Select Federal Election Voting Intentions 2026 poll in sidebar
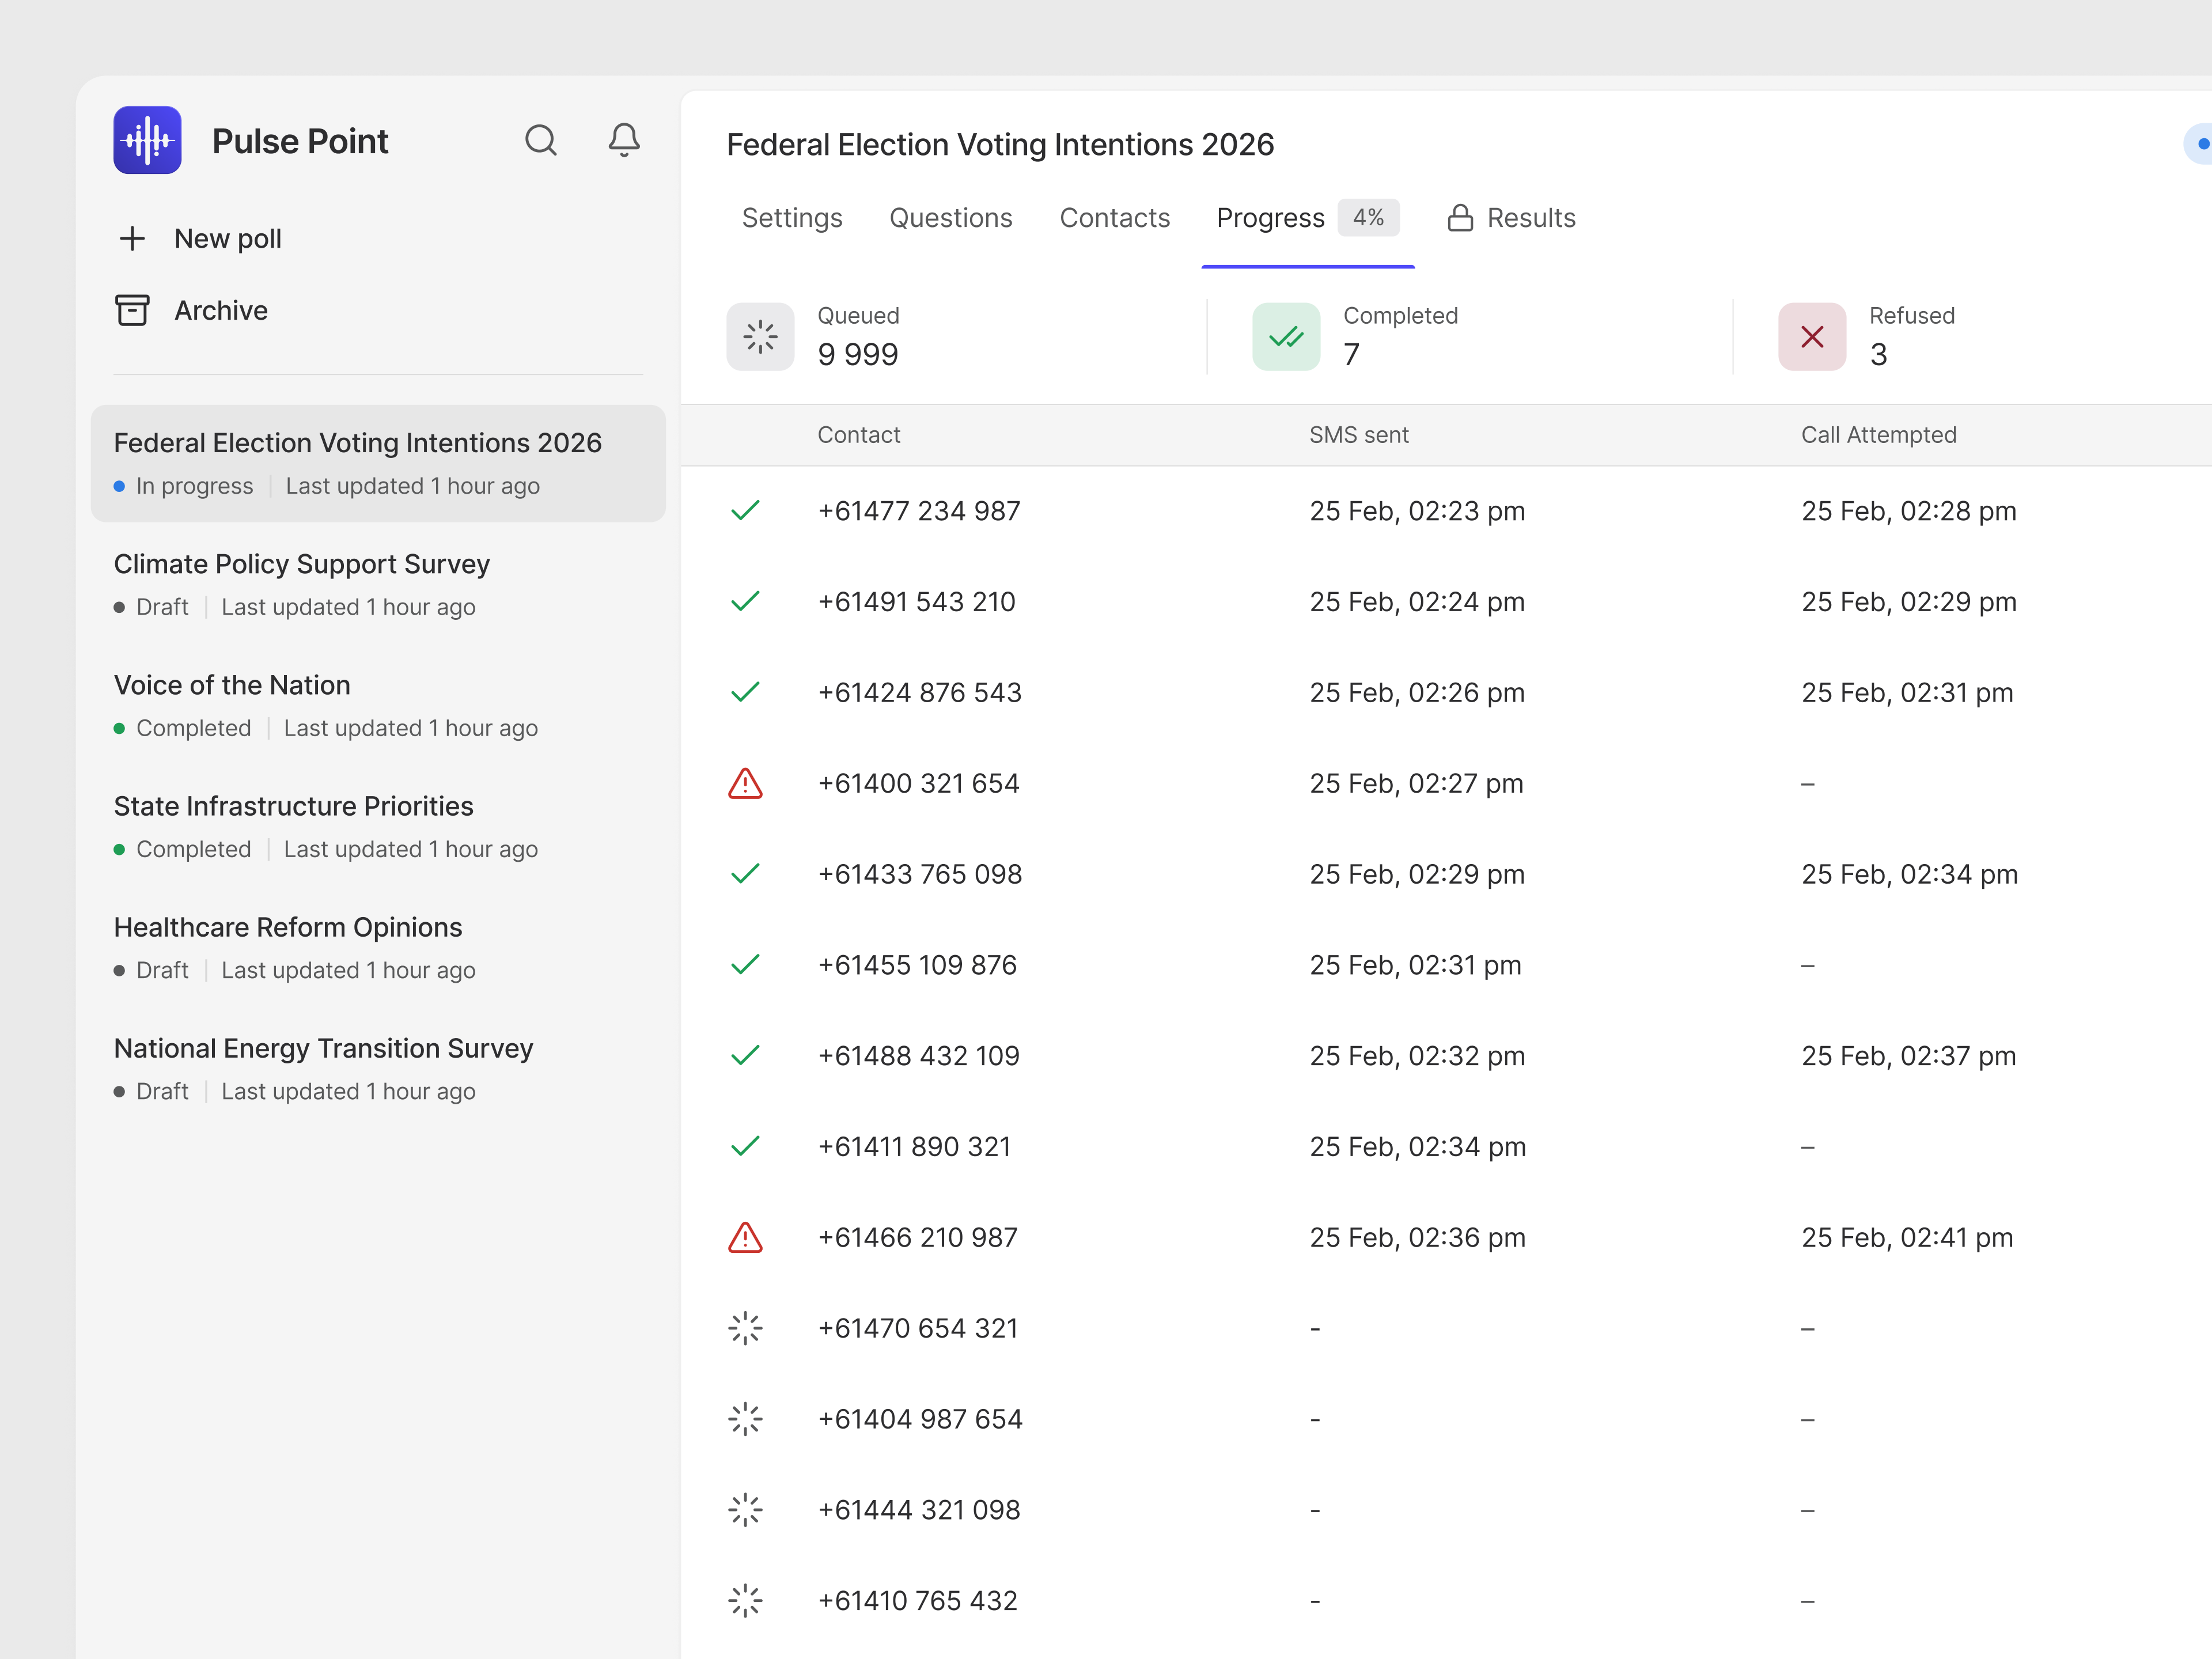 (x=378, y=463)
